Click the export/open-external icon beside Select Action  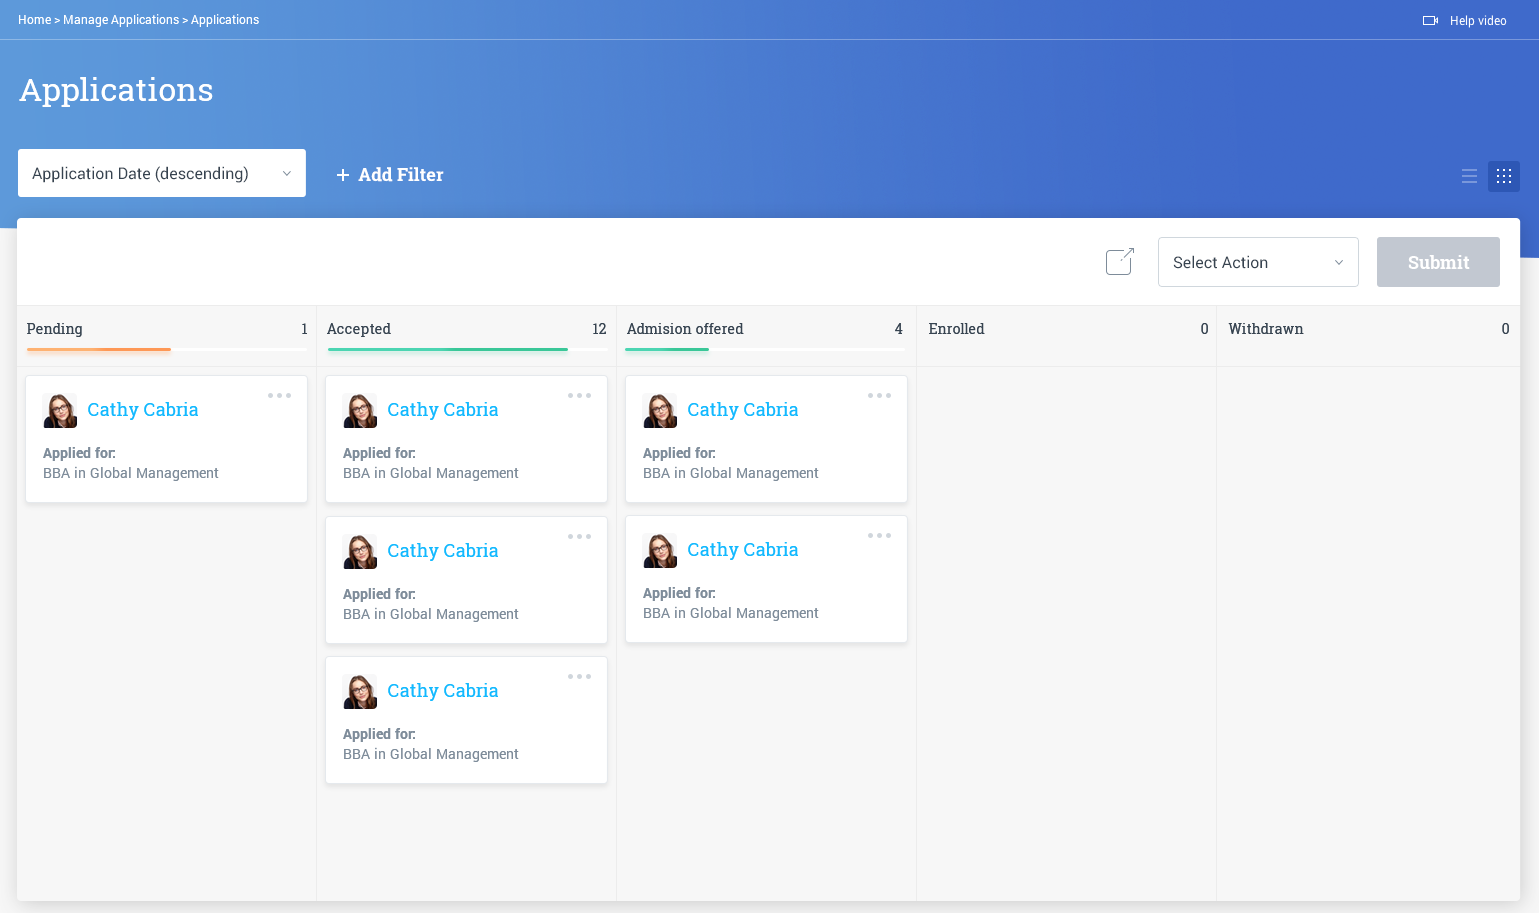click(1120, 262)
